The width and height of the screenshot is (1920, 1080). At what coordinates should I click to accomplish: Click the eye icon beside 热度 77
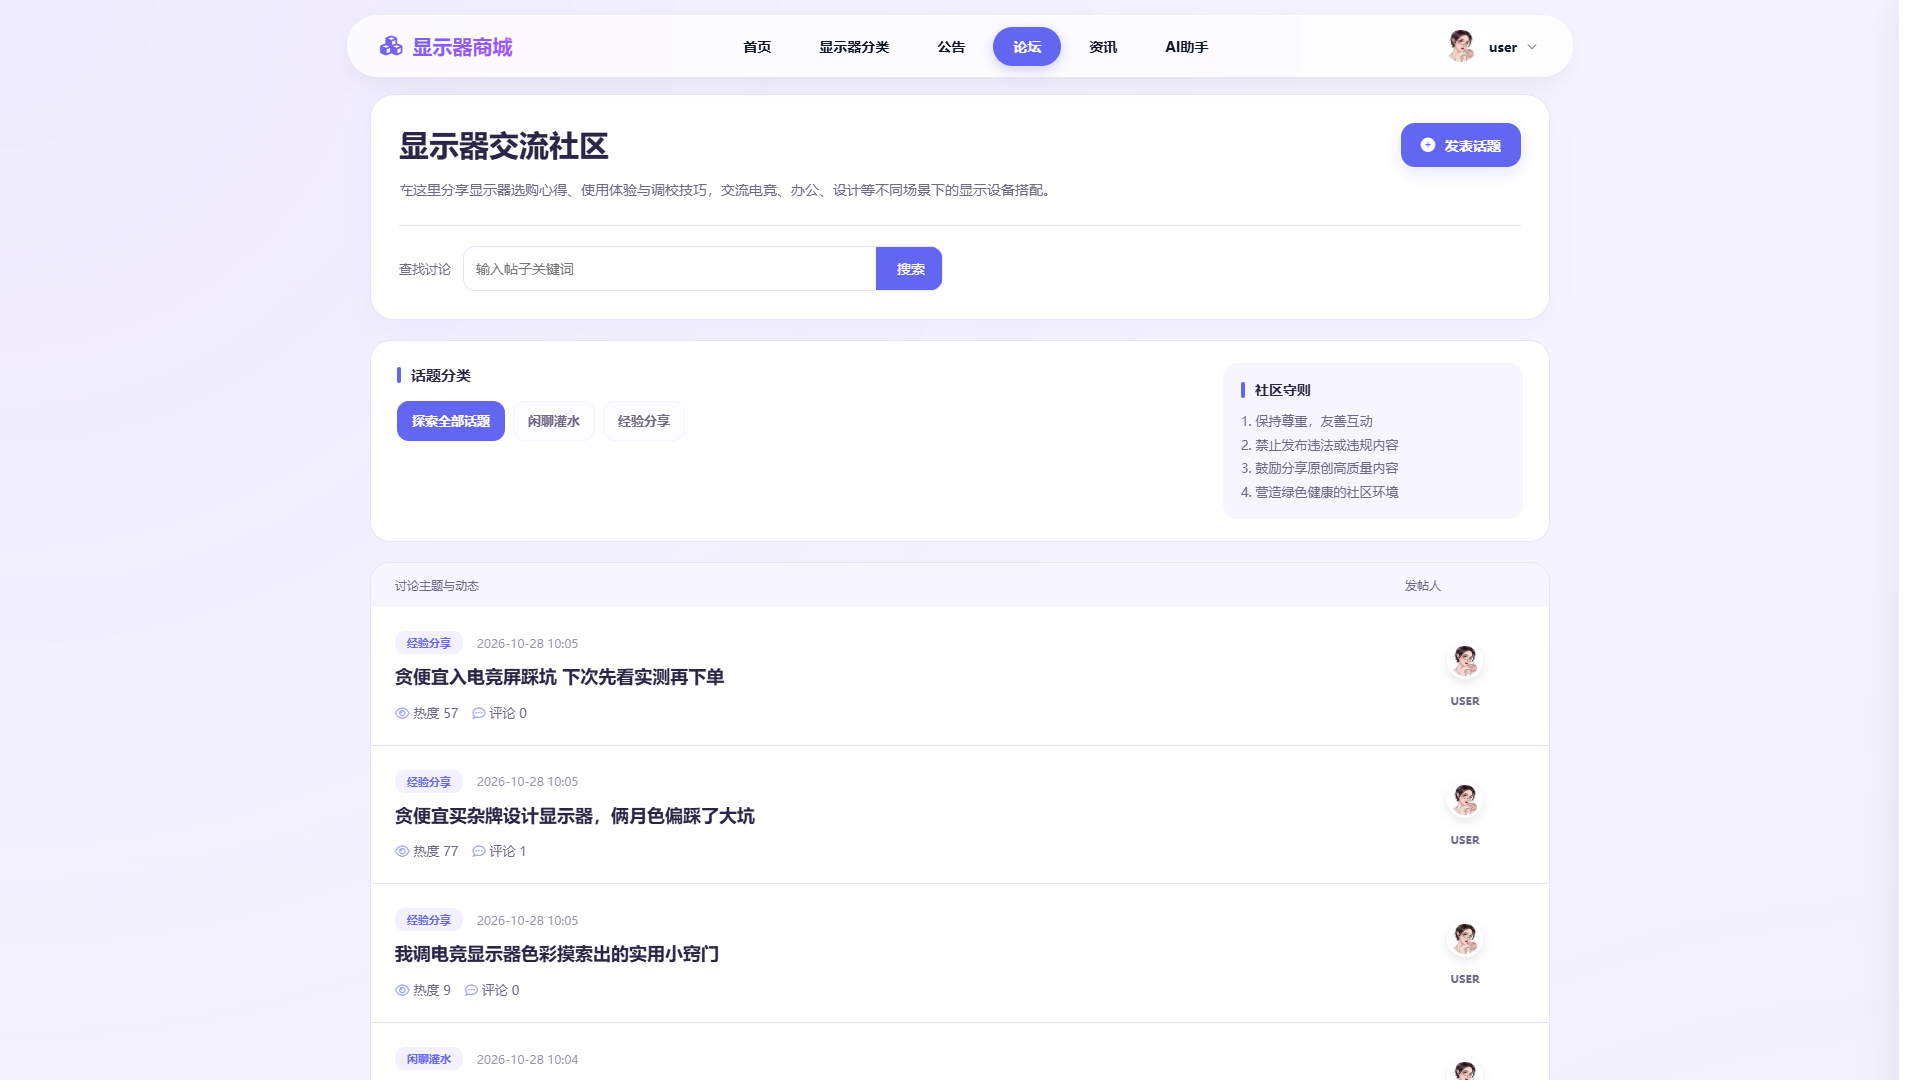(402, 851)
